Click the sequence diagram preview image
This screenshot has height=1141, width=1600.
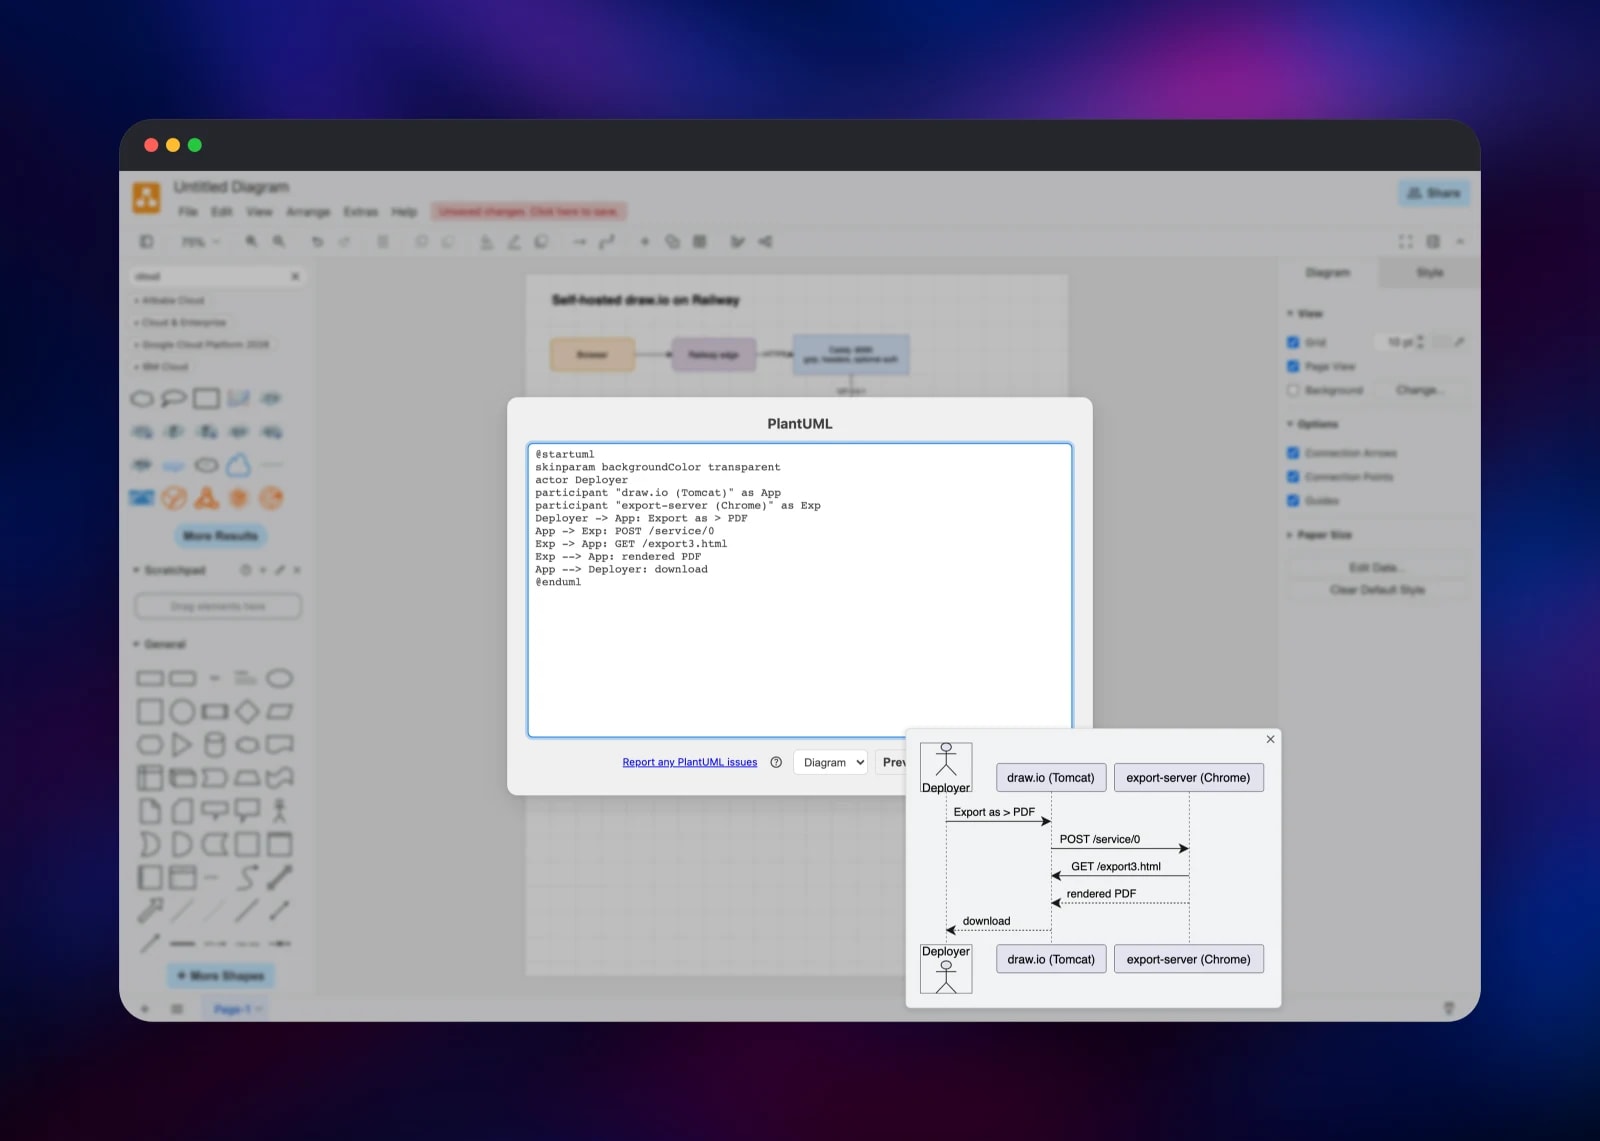pos(1092,868)
